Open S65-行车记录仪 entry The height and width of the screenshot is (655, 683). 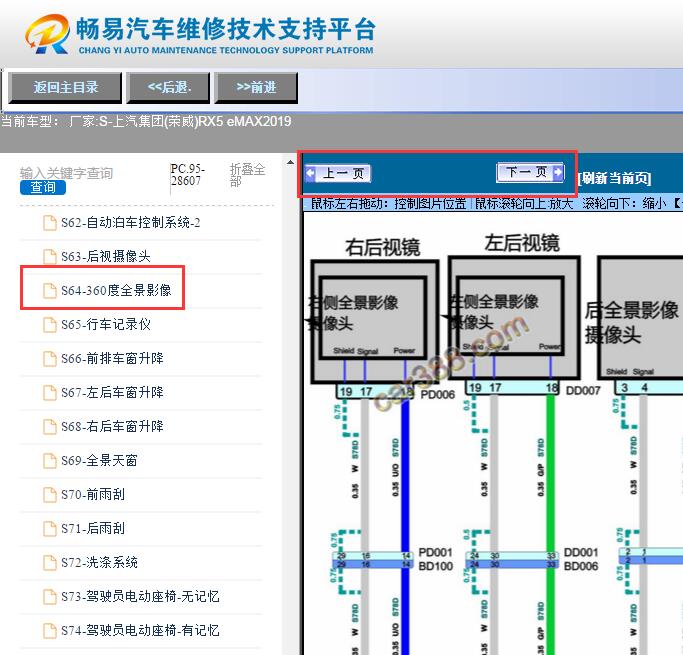(x=106, y=324)
